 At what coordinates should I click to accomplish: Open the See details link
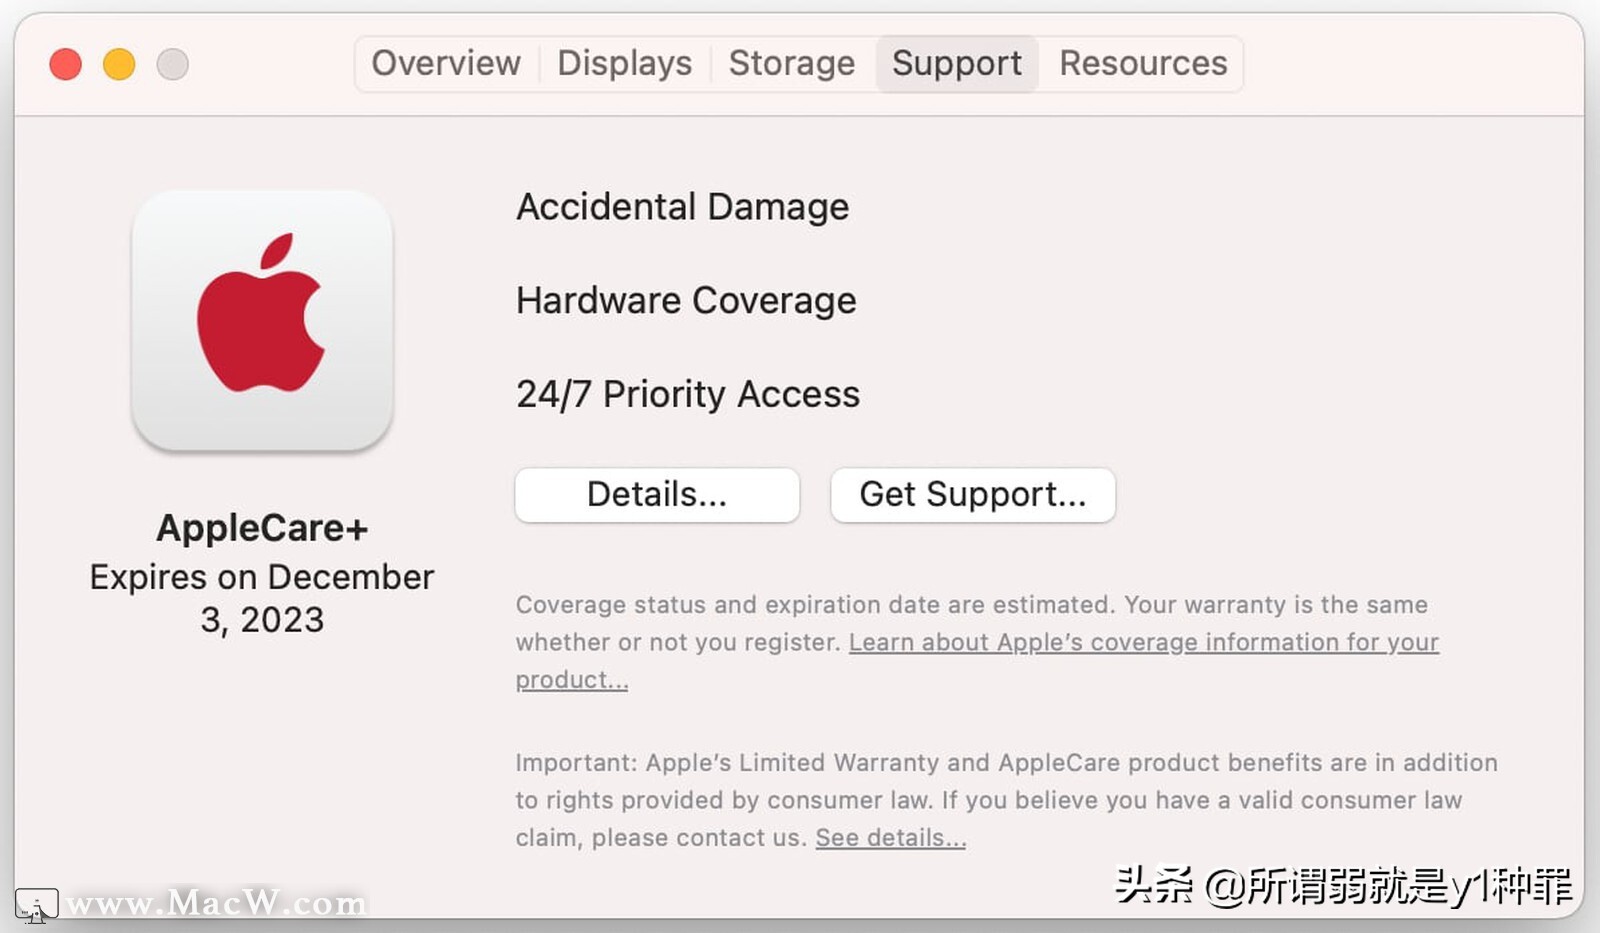tap(888, 837)
